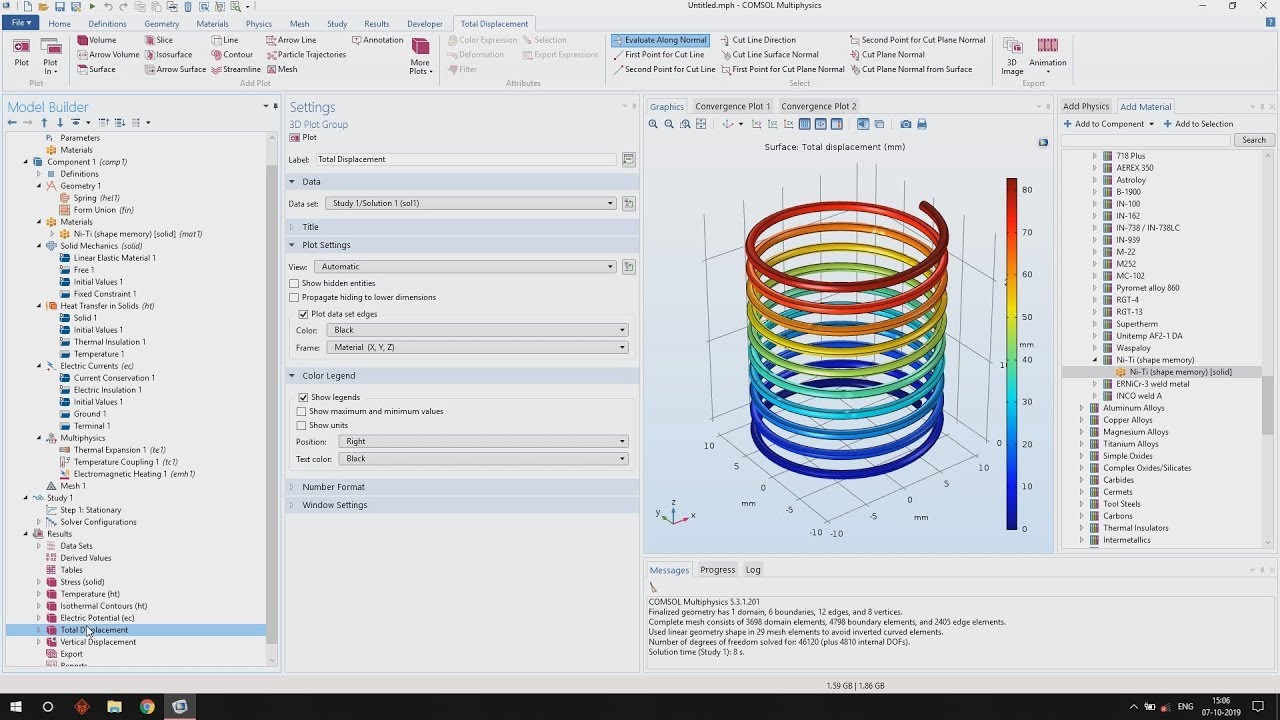Add an Arrow Volume plot
The height and width of the screenshot is (720, 1280).
pyautogui.click(x=107, y=55)
